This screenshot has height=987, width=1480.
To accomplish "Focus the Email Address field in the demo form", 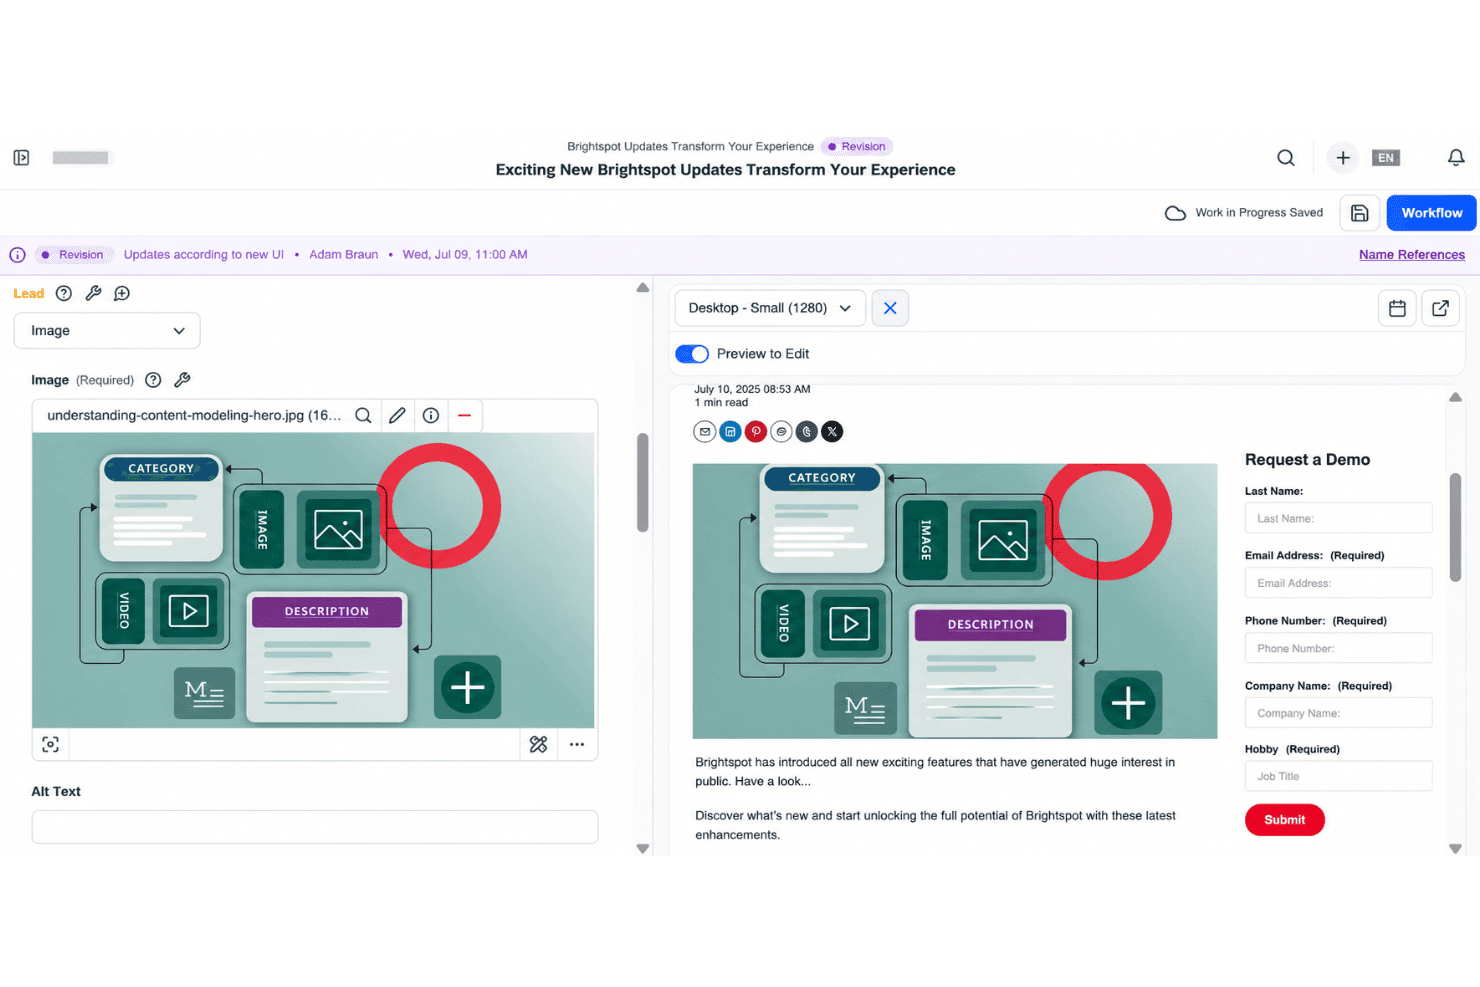I will (x=1338, y=583).
